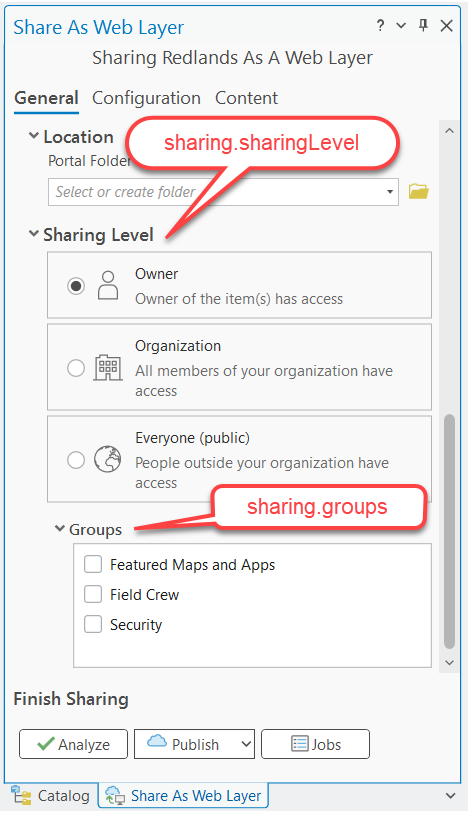Screen dimensions: 470x817
Task: Check the Featured Maps and Apps group
Action: (x=93, y=564)
